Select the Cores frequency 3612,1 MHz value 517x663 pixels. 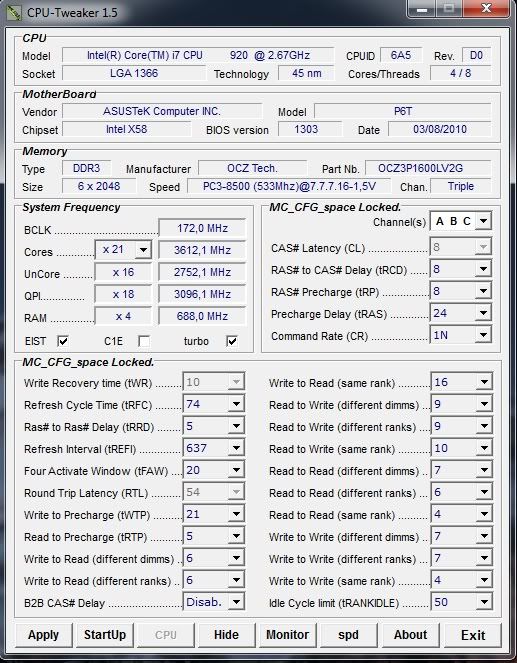tap(202, 250)
